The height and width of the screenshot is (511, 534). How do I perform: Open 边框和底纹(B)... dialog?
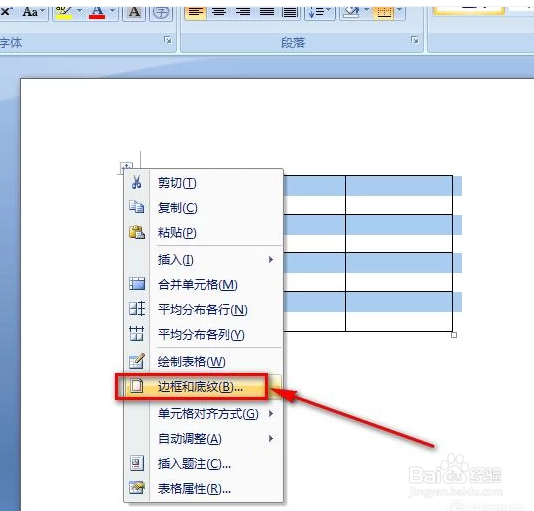203,387
